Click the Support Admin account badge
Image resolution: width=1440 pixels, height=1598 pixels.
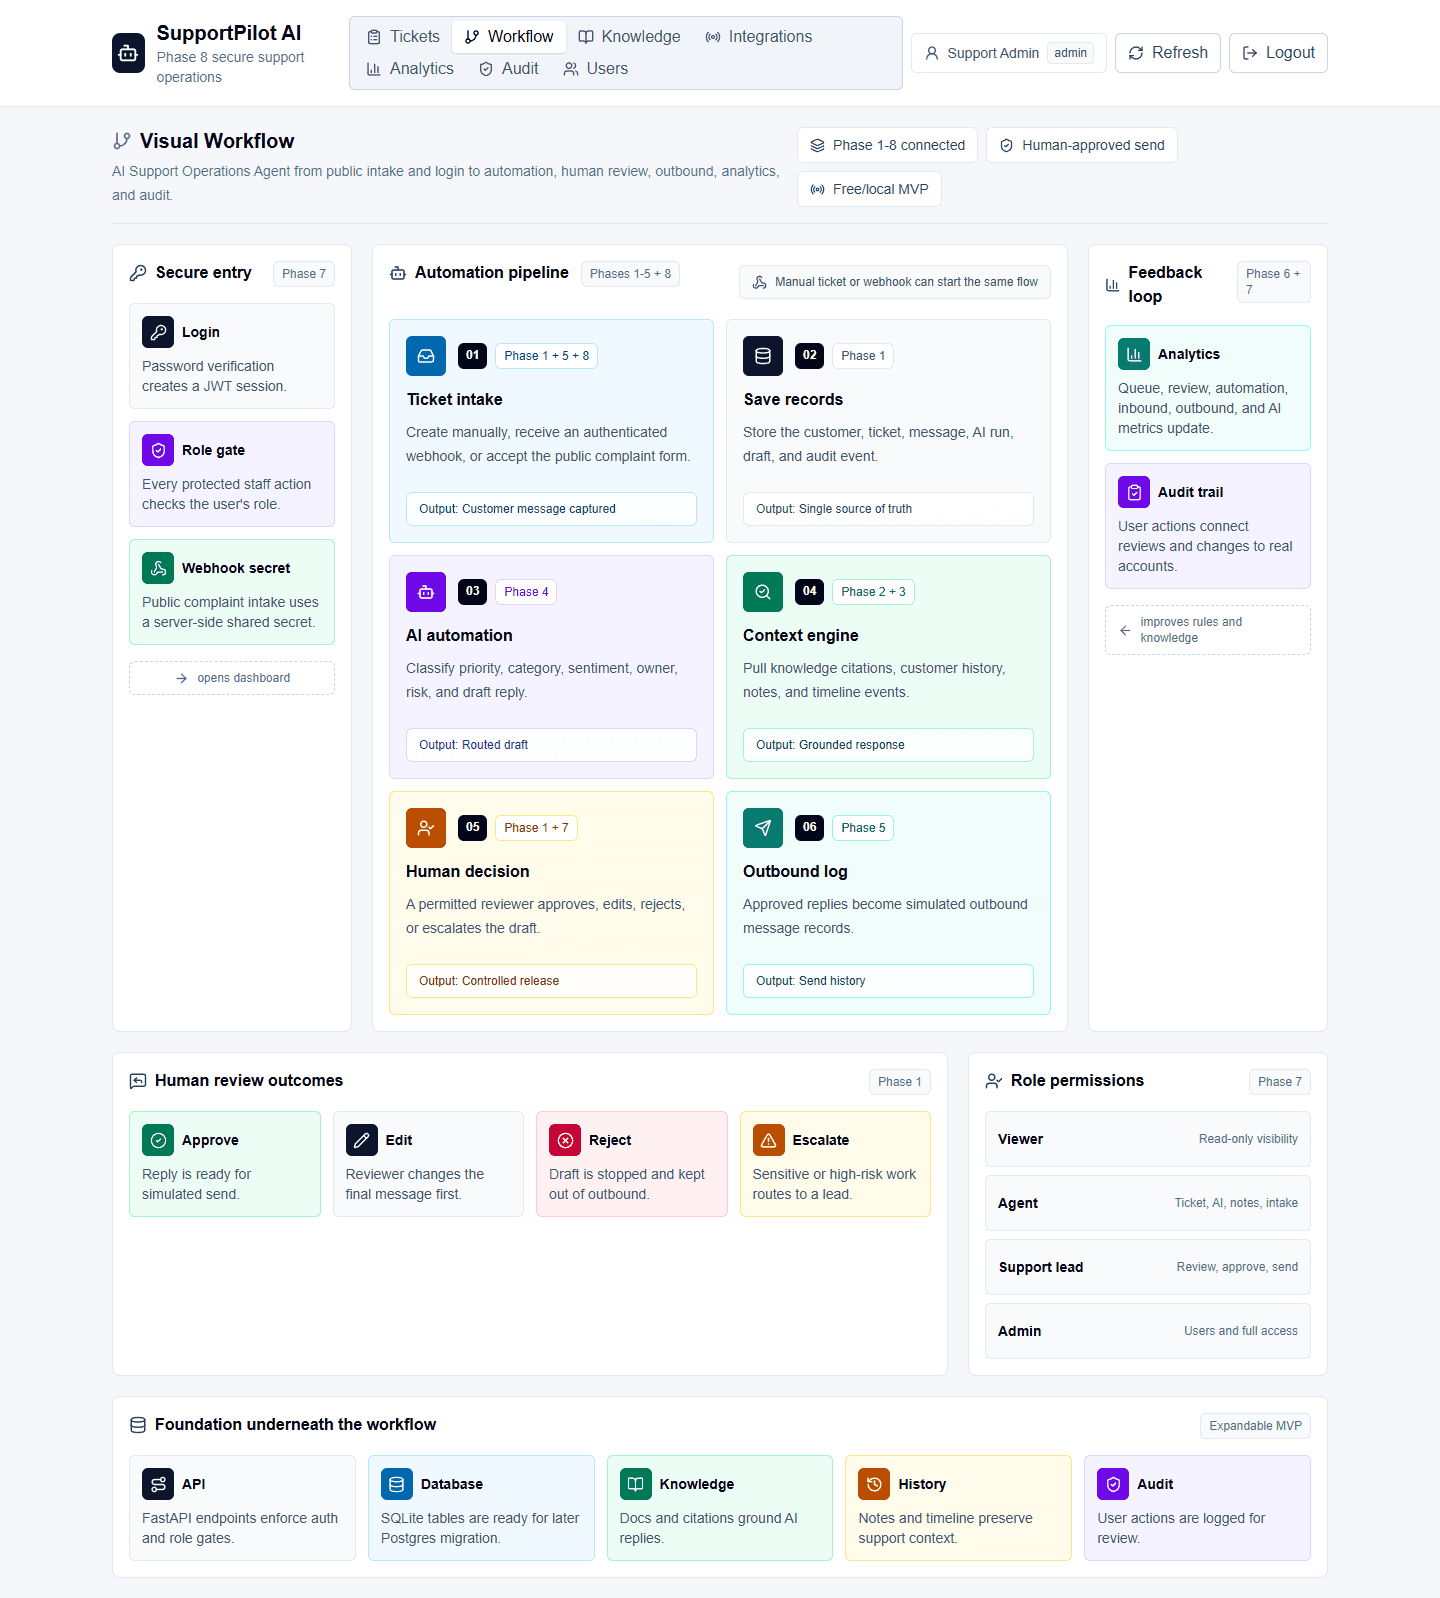tap(1008, 53)
